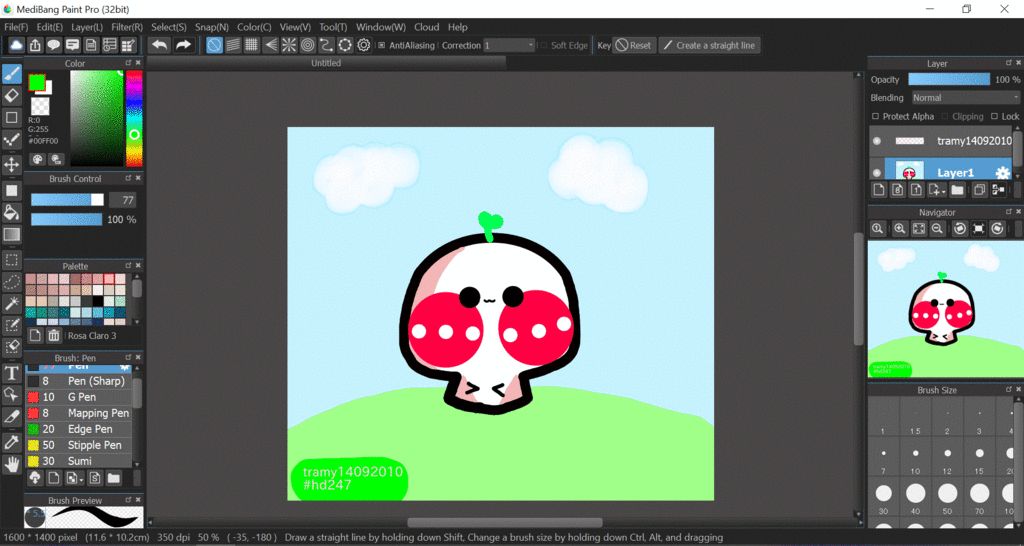Enable the parallel lines snap guide

233,45
